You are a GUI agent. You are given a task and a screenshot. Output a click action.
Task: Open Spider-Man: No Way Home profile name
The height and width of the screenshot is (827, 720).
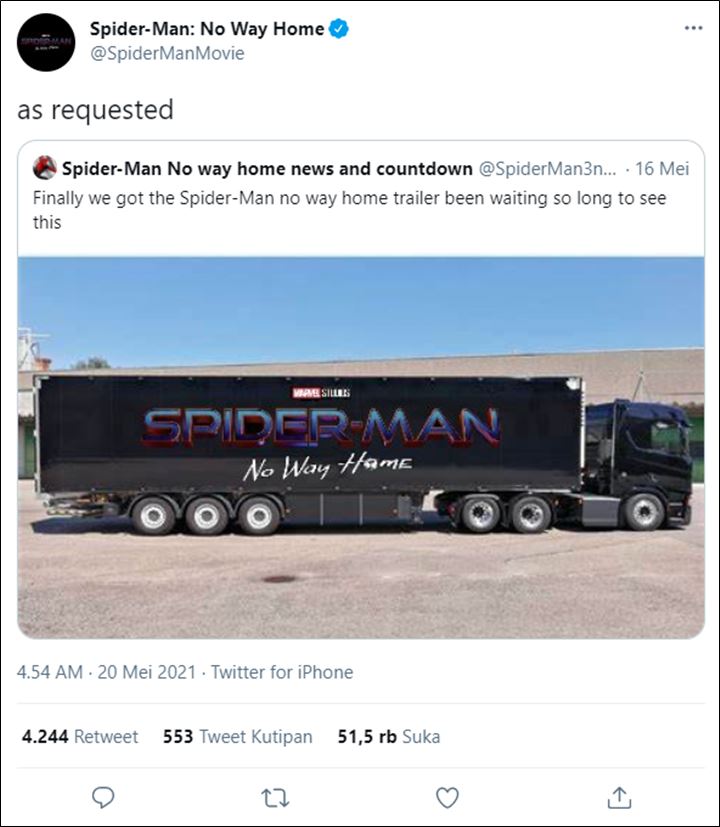(207, 28)
